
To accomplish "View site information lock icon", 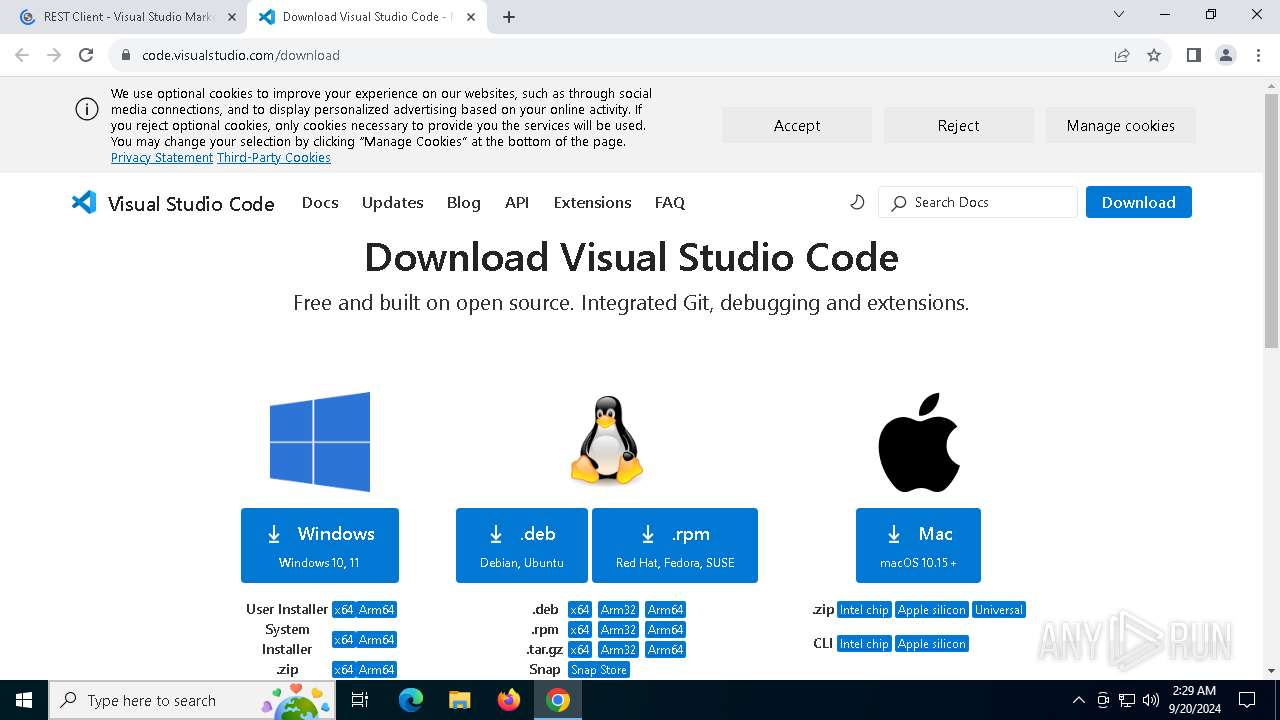I will 126,55.
